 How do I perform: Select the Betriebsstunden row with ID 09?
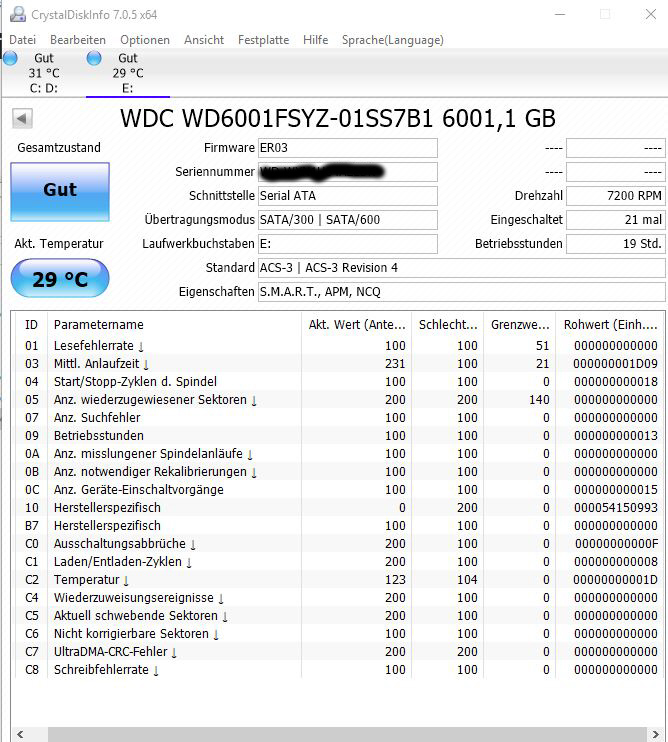coord(339,435)
